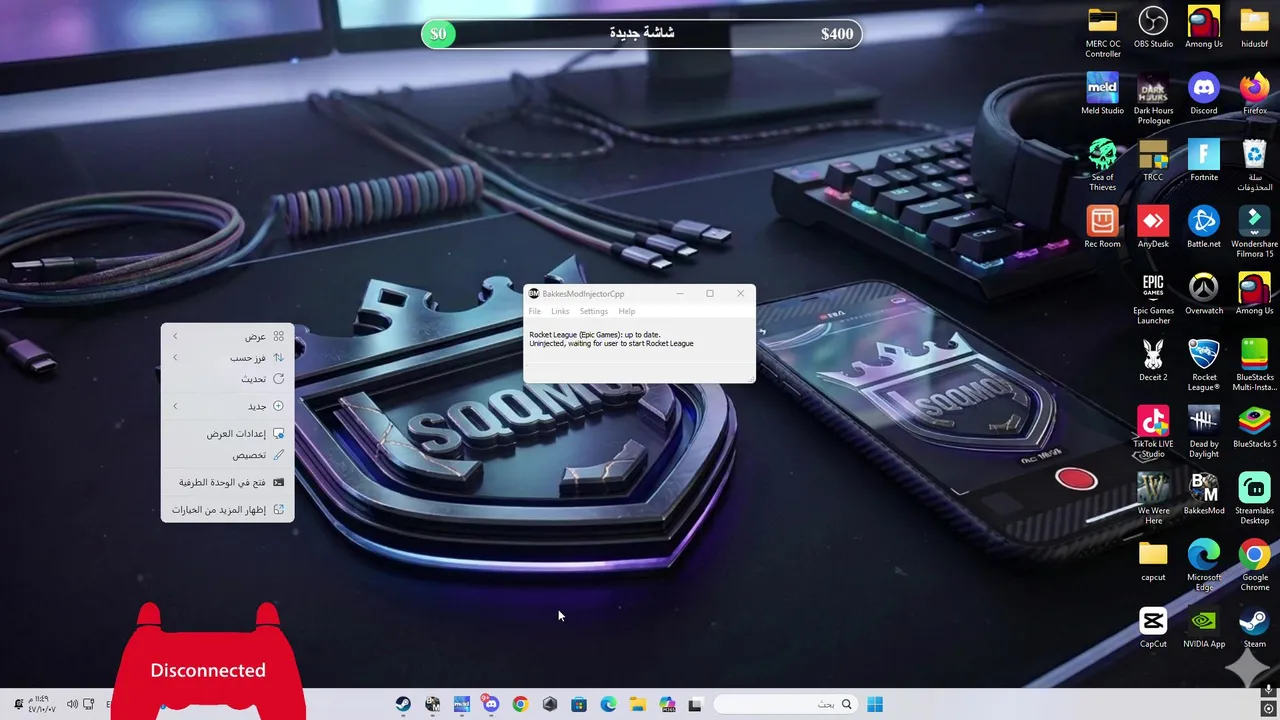Open the OBS Studio desktop shortcut
Image resolution: width=1280 pixels, height=720 pixels.
tap(1153, 28)
